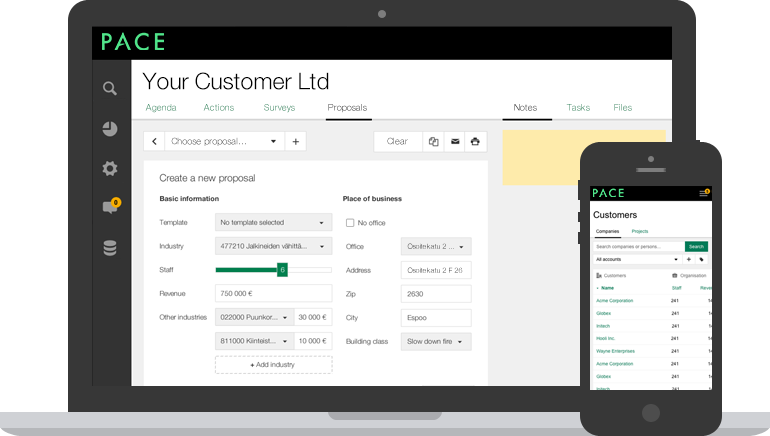
Task: Open the Surveys tab
Action: tap(279, 108)
